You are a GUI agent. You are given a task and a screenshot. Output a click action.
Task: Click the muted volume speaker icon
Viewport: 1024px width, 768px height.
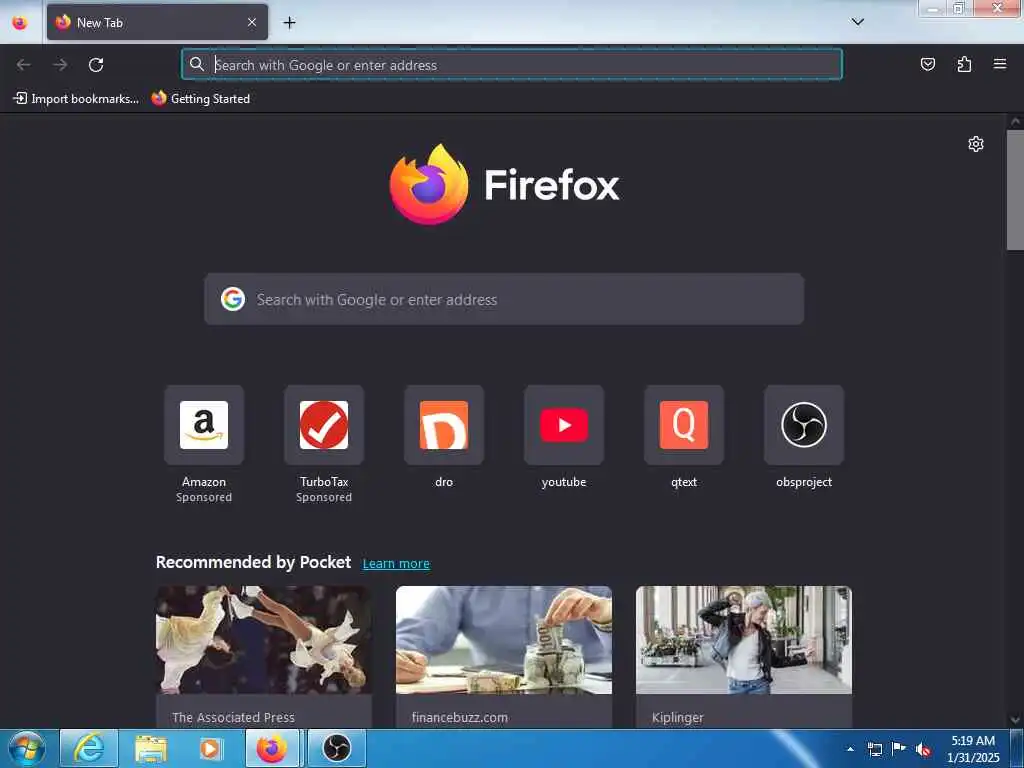[x=923, y=750]
